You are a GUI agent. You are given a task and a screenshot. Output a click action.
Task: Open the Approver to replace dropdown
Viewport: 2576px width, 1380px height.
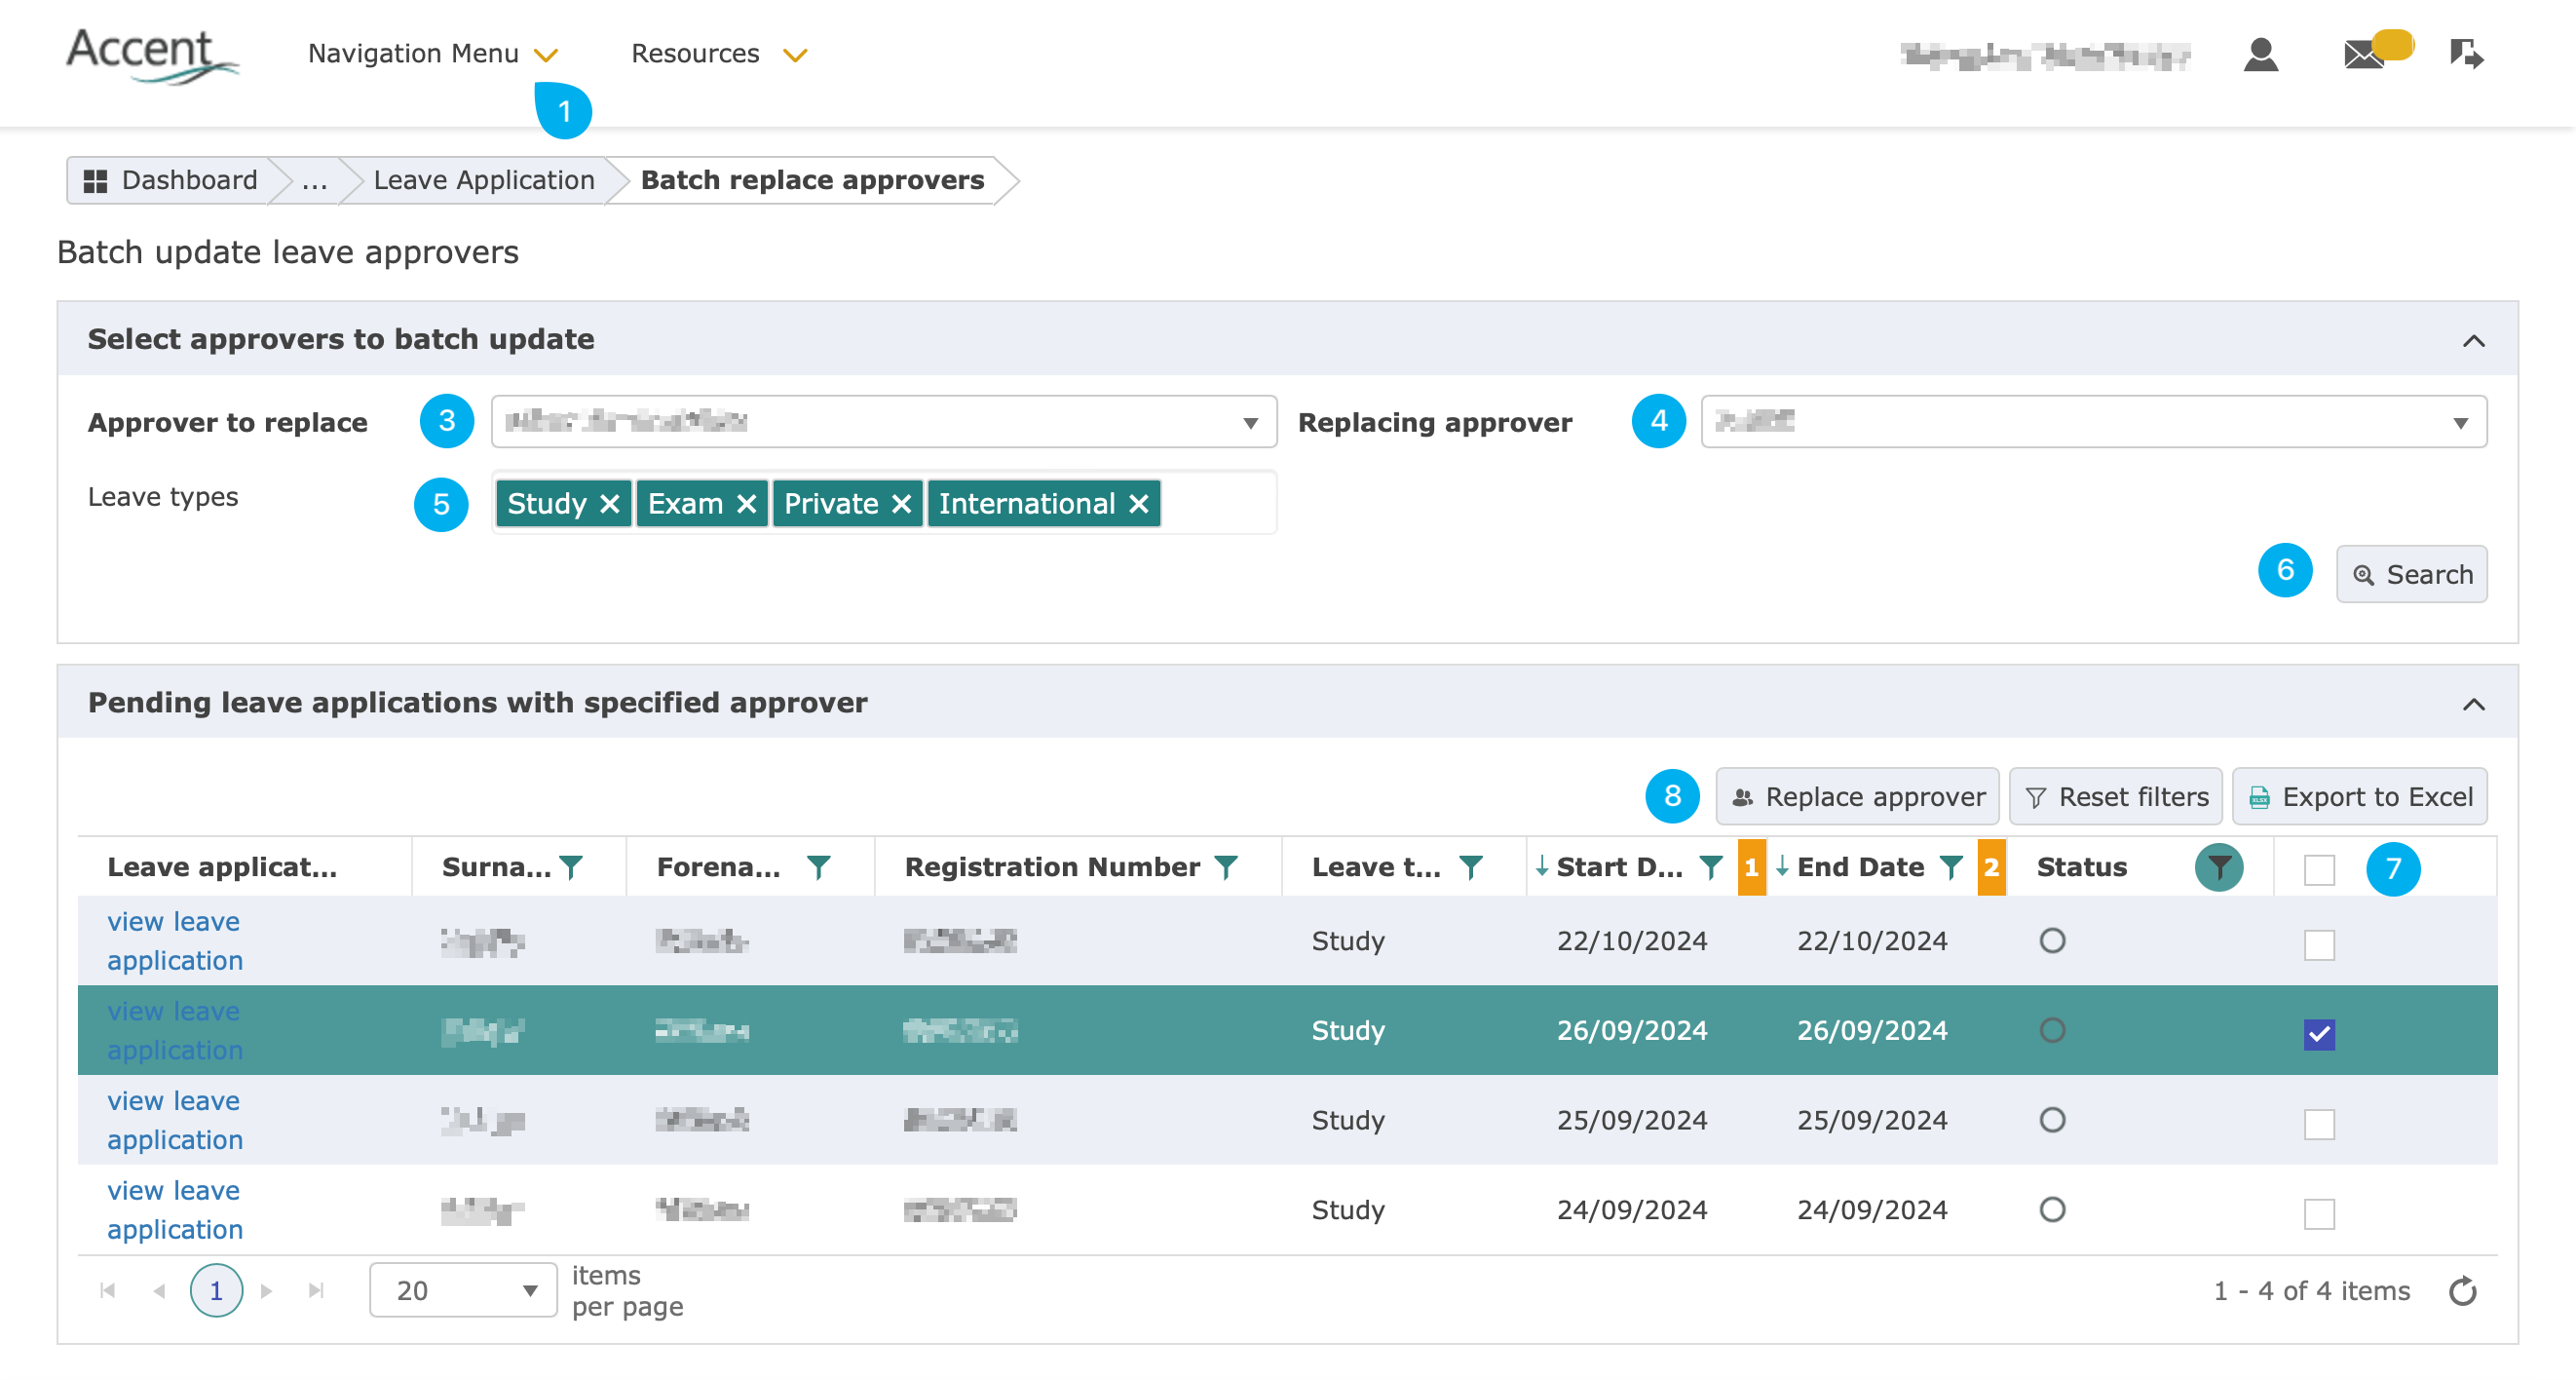click(884, 422)
